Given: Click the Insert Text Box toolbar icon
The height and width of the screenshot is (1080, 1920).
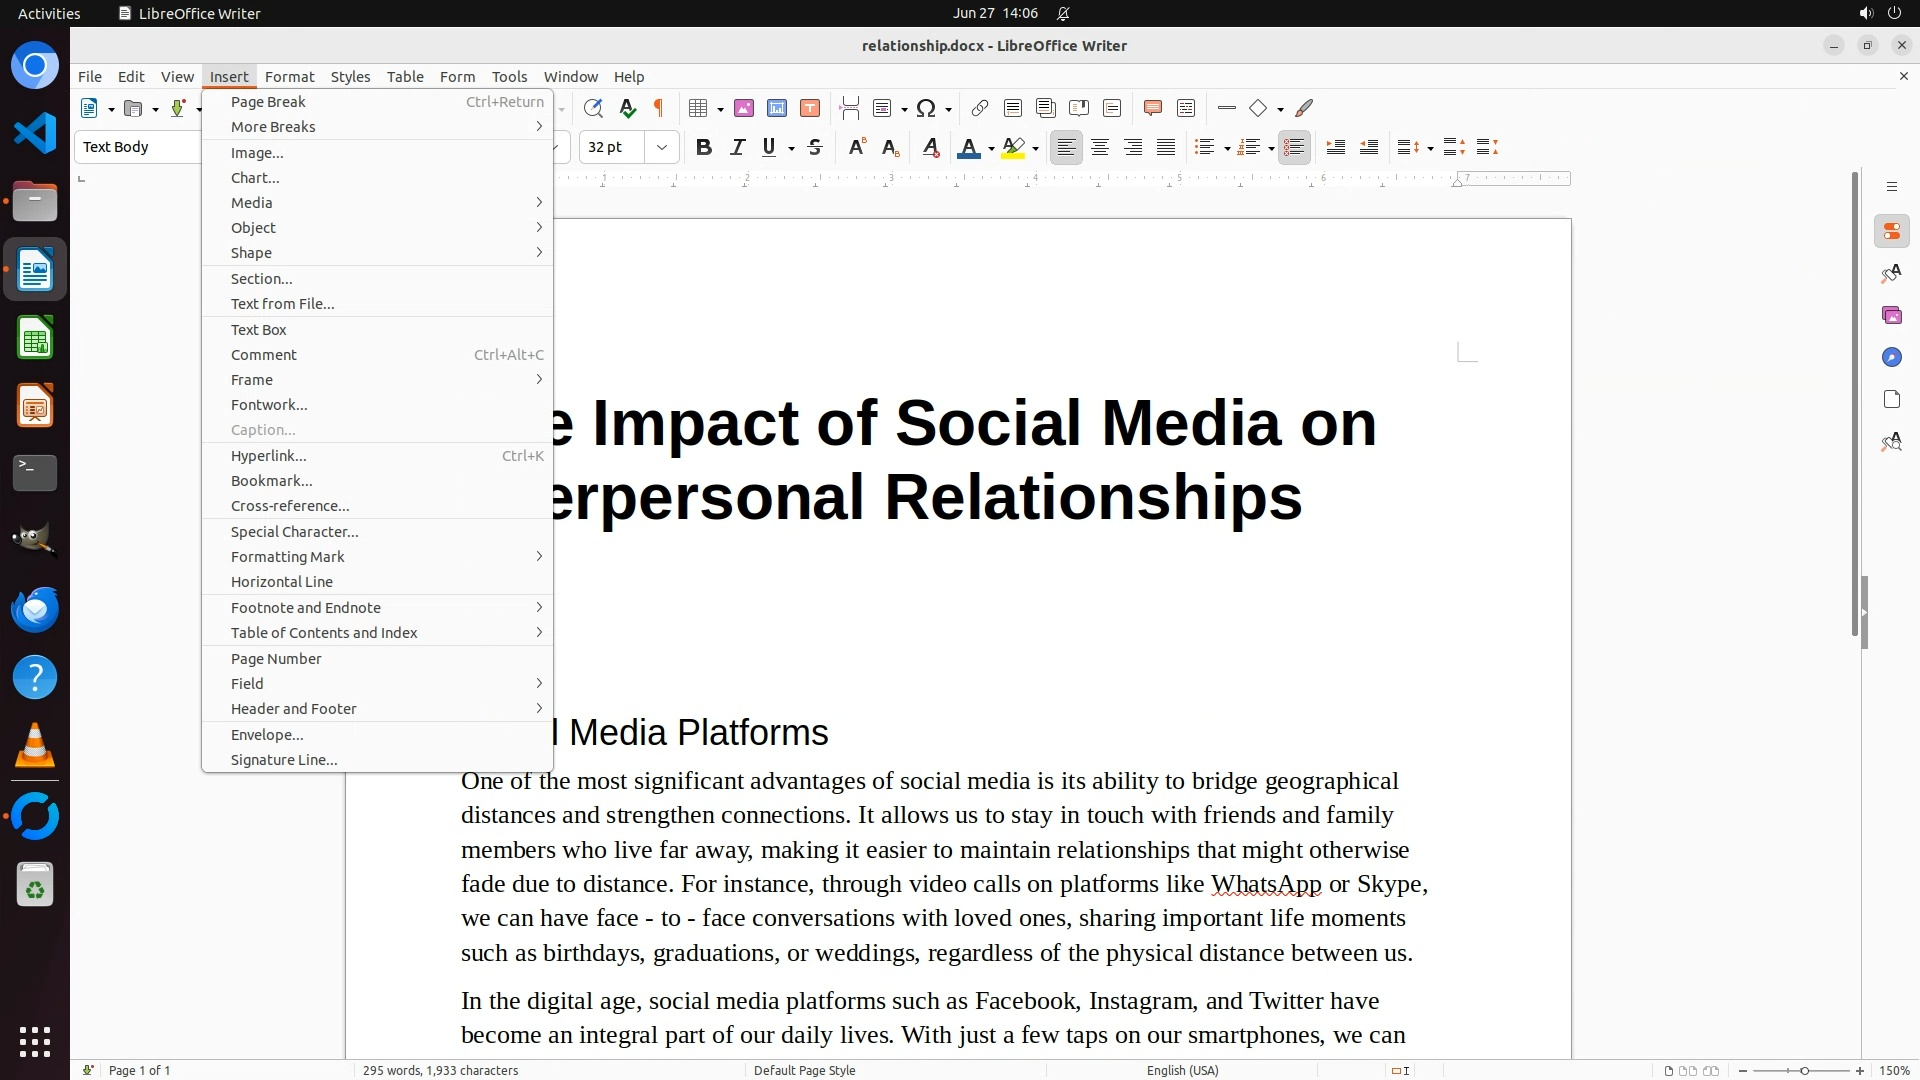Looking at the screenshot, I should coord(810,108).
